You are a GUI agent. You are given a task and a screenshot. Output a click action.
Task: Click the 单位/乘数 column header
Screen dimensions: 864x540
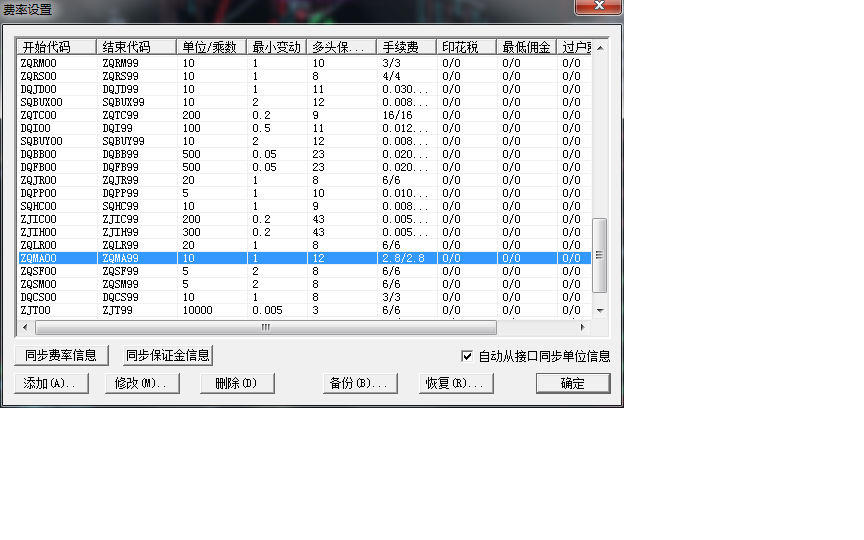tap(211, 47)
